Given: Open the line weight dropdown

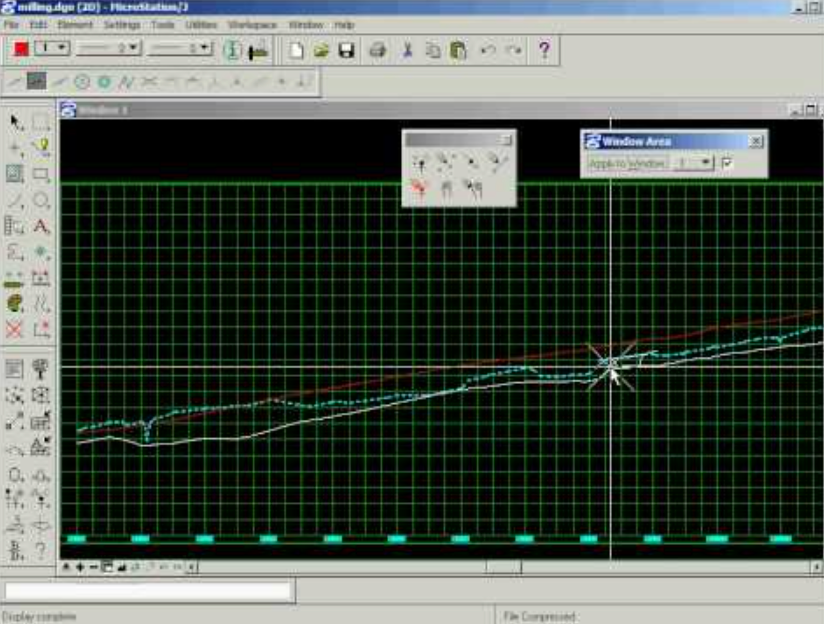Looking at the screenshot, I should click(180, 48).
